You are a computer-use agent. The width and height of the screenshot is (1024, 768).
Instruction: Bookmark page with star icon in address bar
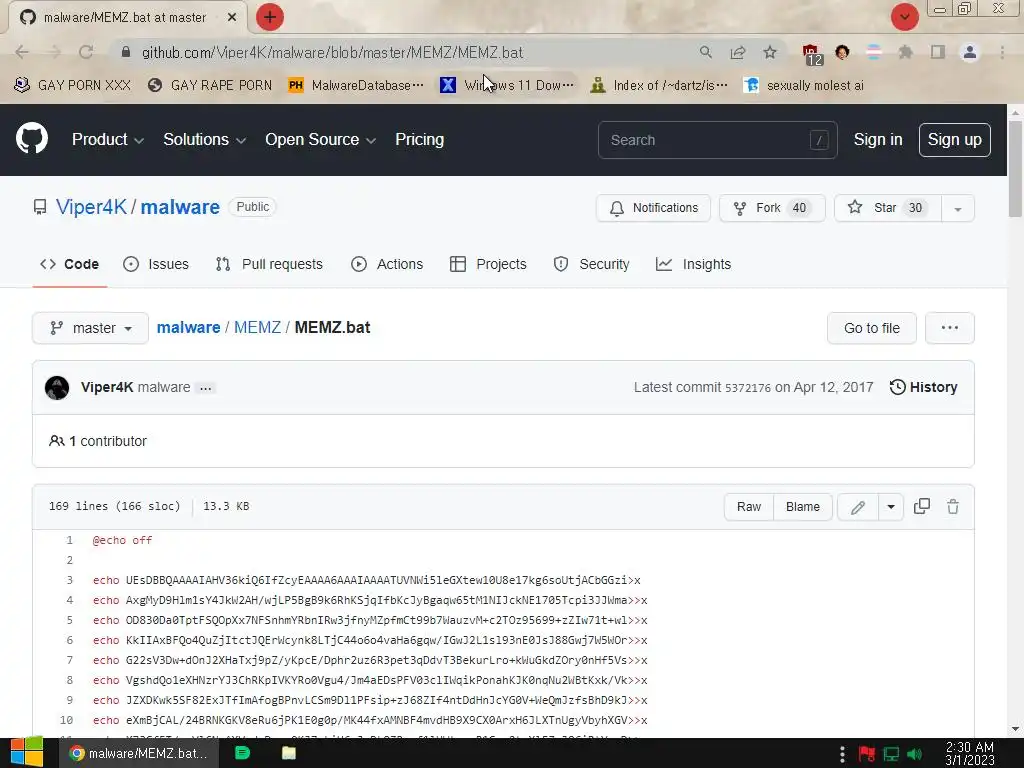tap(770, 52)
